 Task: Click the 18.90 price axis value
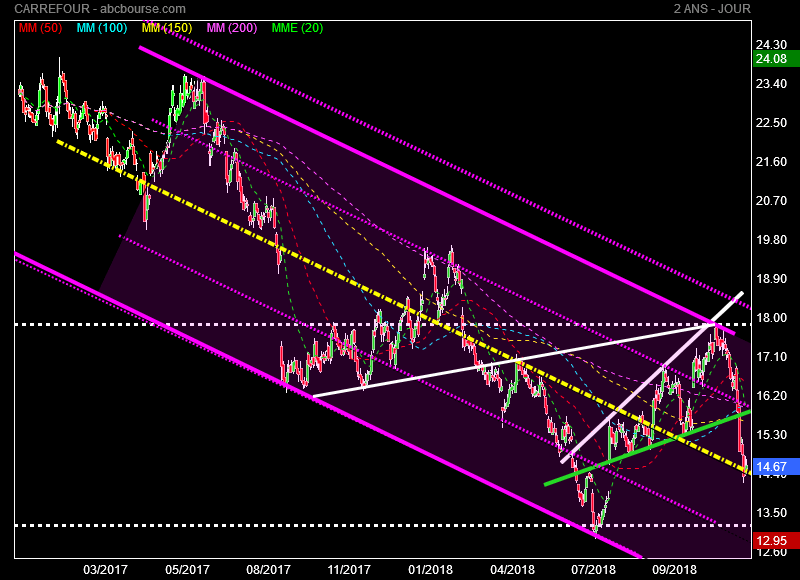click(x=771, y=279)
